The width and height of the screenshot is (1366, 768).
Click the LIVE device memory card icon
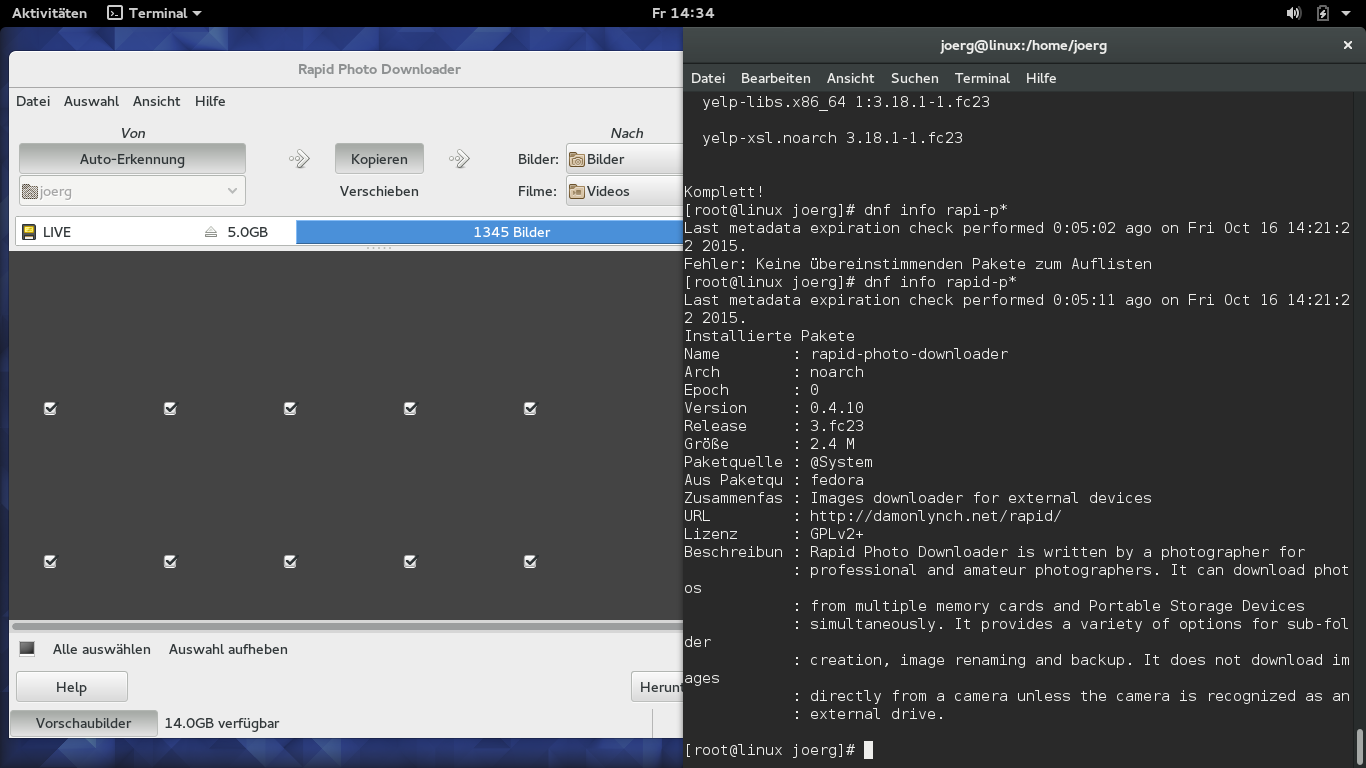tap(30, 232)
